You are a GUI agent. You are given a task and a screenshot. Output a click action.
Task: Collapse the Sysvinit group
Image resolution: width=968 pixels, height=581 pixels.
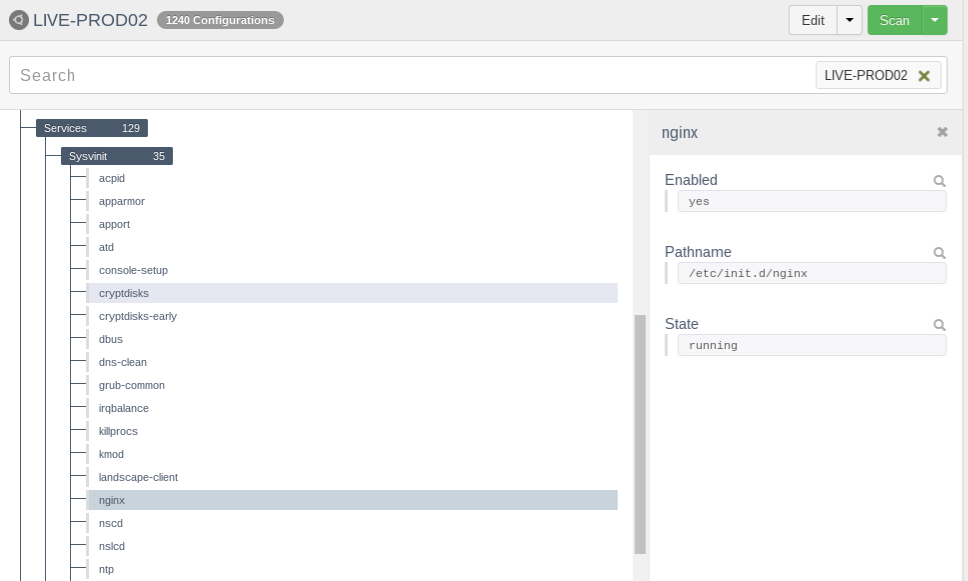(117, 156)
